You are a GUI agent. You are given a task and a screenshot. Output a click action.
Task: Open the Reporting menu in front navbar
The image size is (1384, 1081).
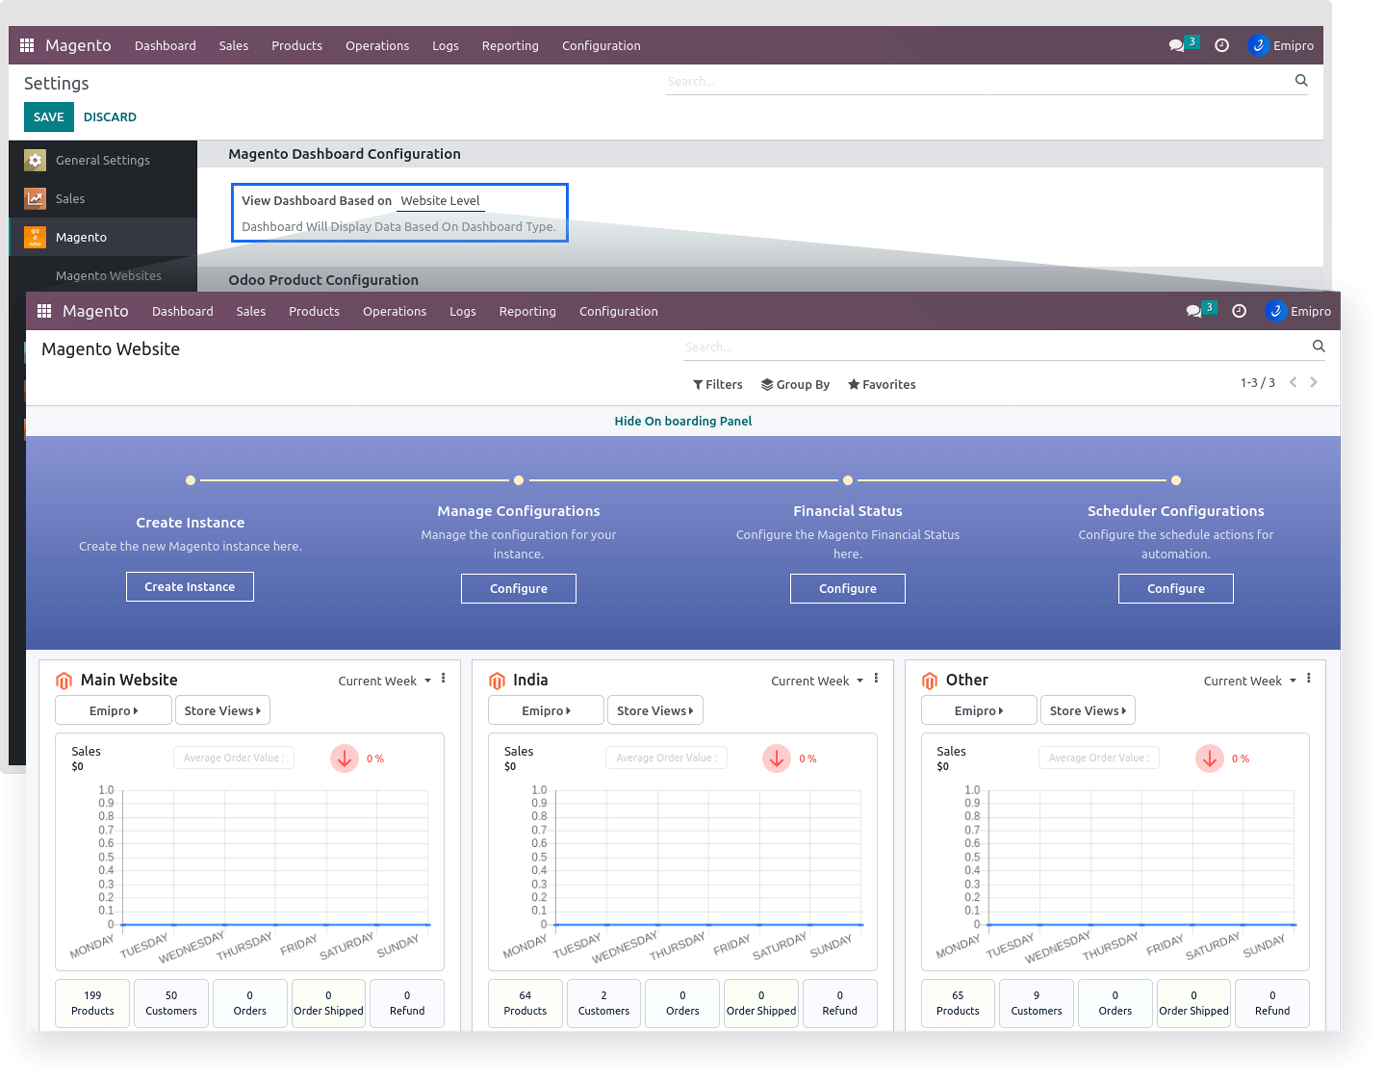(527, 311)
